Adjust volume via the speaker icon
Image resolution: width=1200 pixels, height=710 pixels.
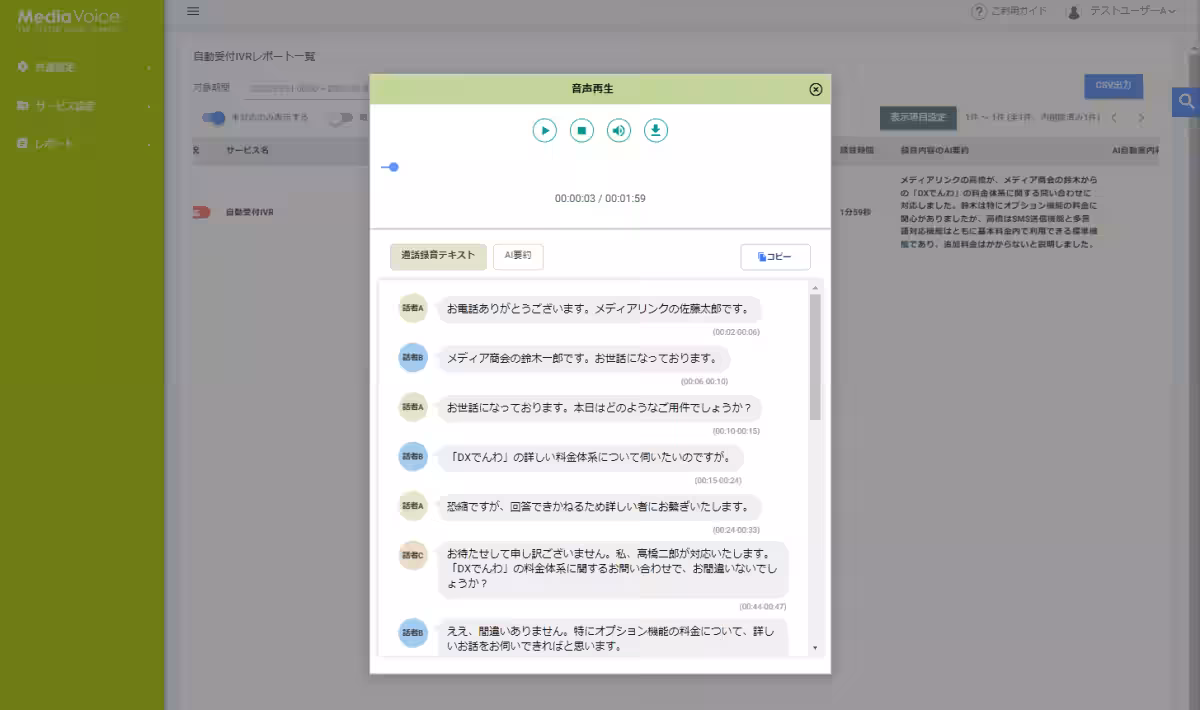coord(618,130)
